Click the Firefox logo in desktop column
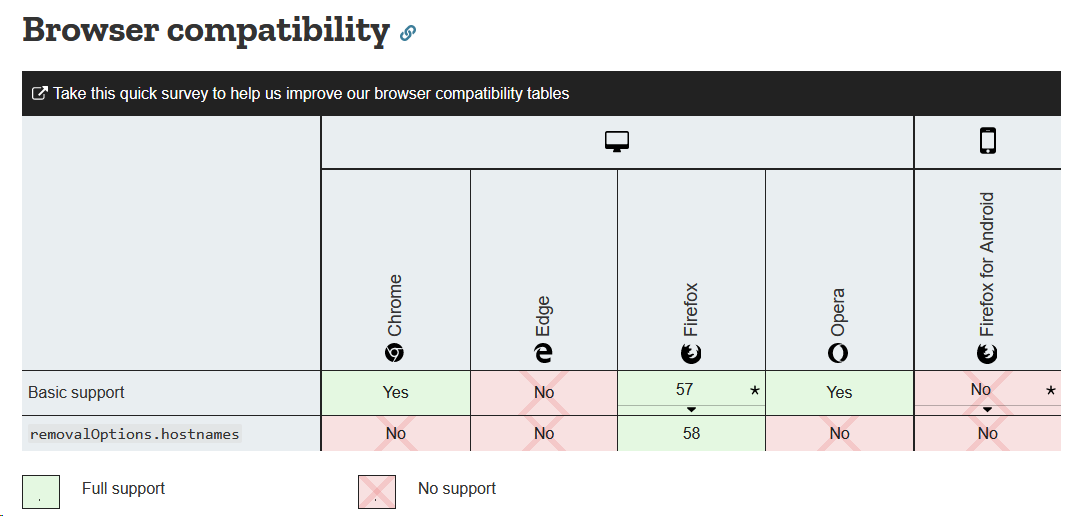The height and width of the screenshot is (516, 1075). point(691,354)
